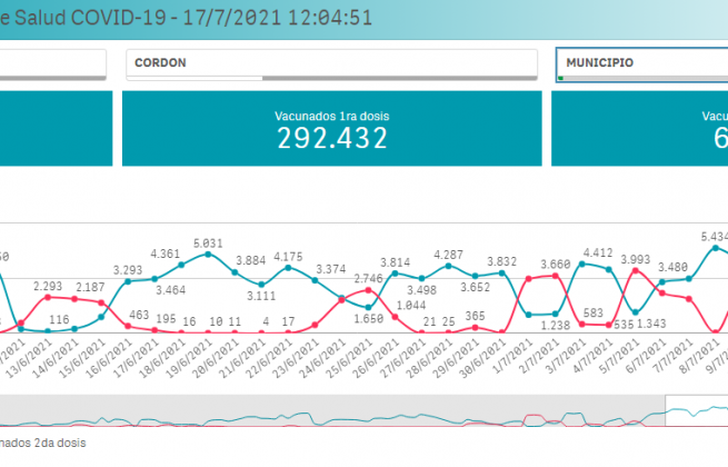Select the 5.031 data point on chart

click(x=207, y=254)
